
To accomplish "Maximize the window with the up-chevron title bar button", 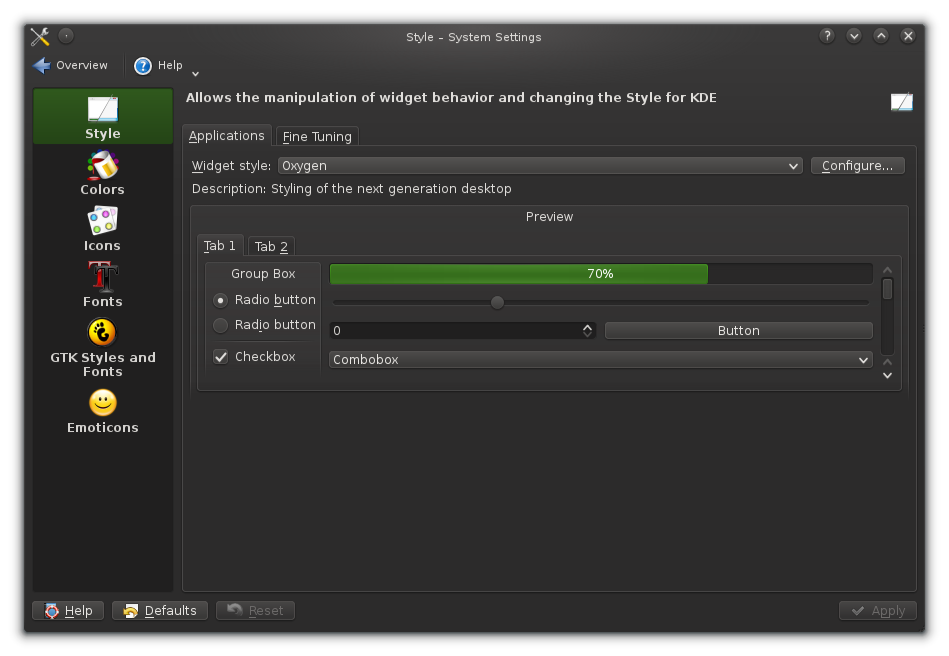I will click(881, 36).
